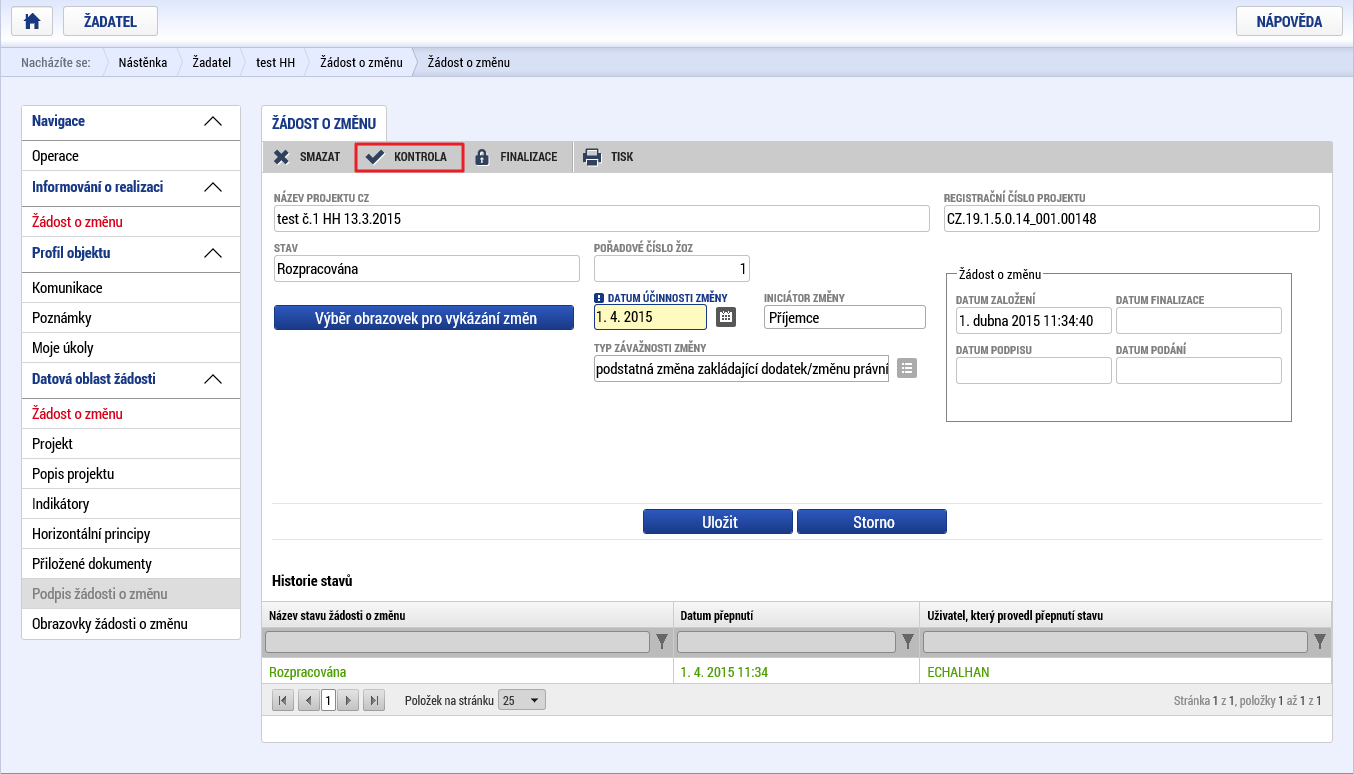Image resolution: width=1354 pixels, height=774 pixels.
Task: Click test HH in the breadcrumb
Action: tap(275, 62)
